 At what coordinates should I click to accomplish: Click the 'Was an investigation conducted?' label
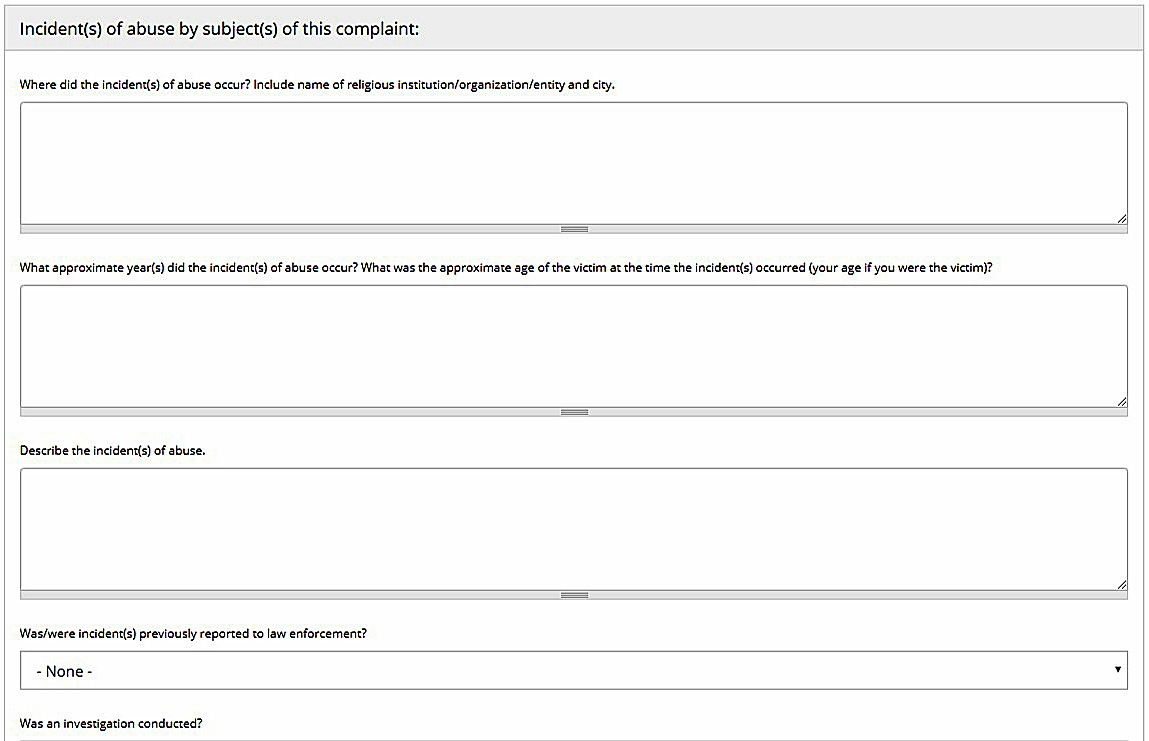pyautogui.click(x=111, y=723)
